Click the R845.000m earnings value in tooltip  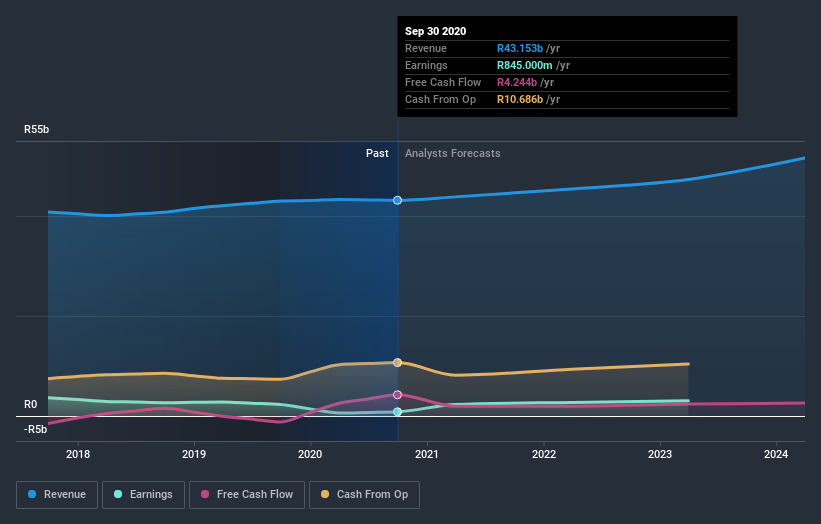(525, 65)
